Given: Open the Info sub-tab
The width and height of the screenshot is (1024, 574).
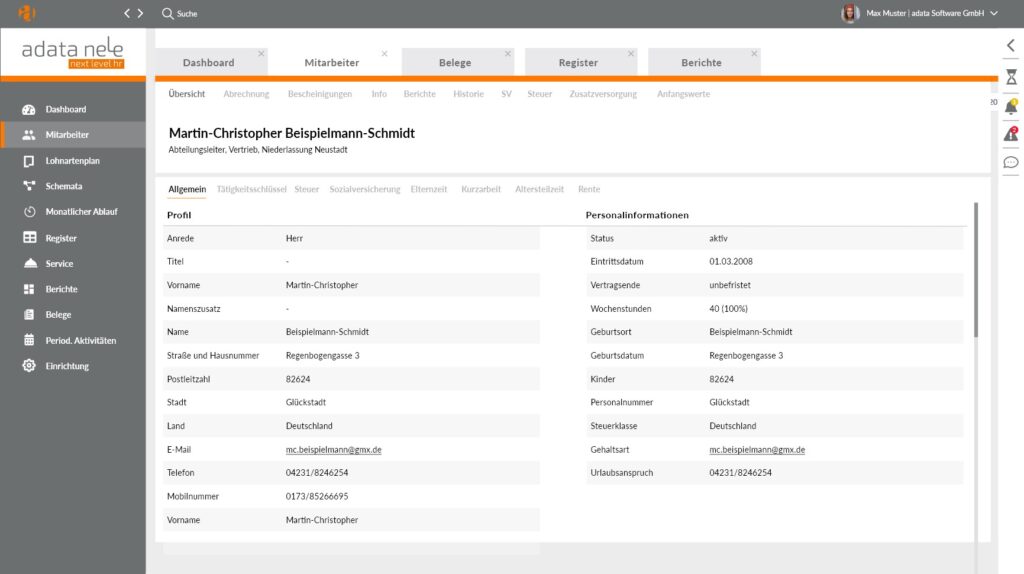Looking at the screenshot, I should [379, 94].
